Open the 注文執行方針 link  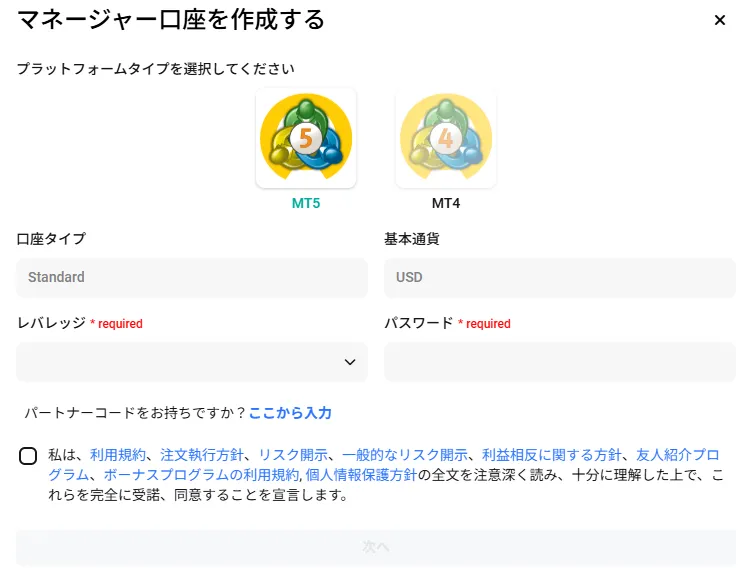coord(202,455)
